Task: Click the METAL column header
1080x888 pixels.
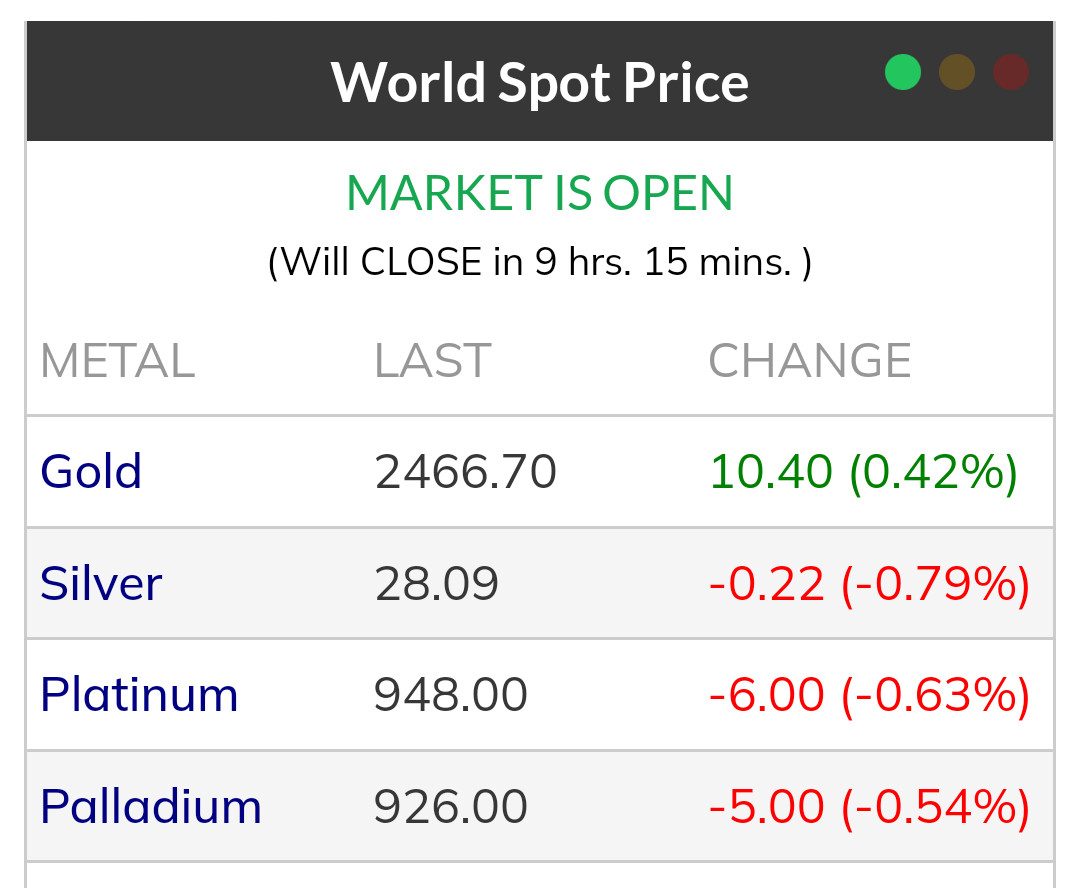Action: click(117, 362)
